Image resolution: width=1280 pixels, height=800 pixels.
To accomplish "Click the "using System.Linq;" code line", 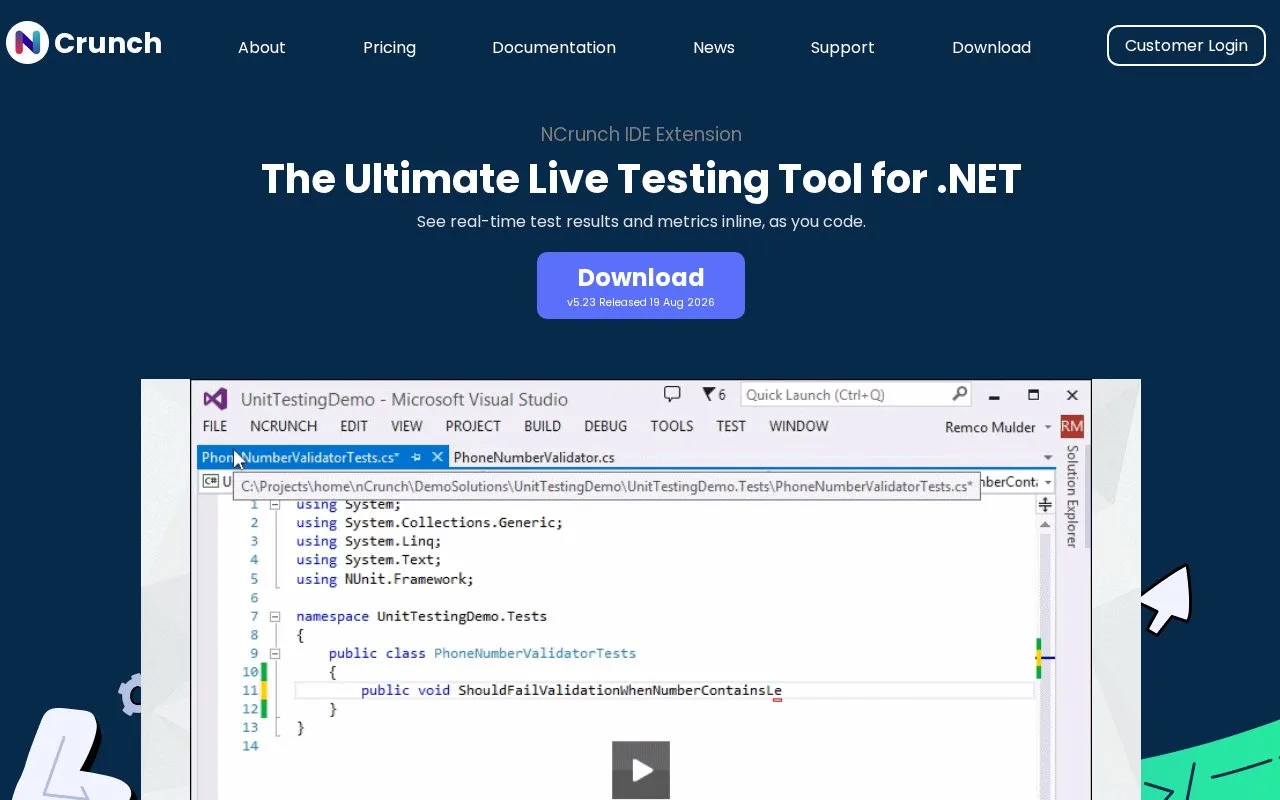I will 368,541.
